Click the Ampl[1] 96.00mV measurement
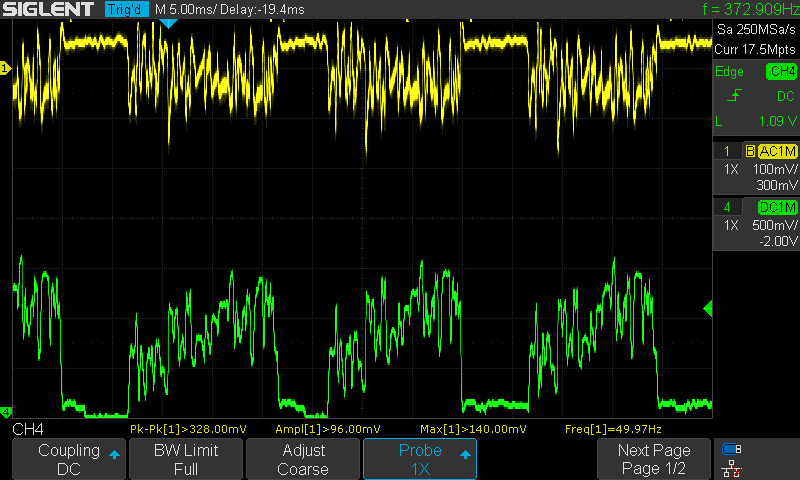Screen dimensions: 800x480 click(328, 429)
